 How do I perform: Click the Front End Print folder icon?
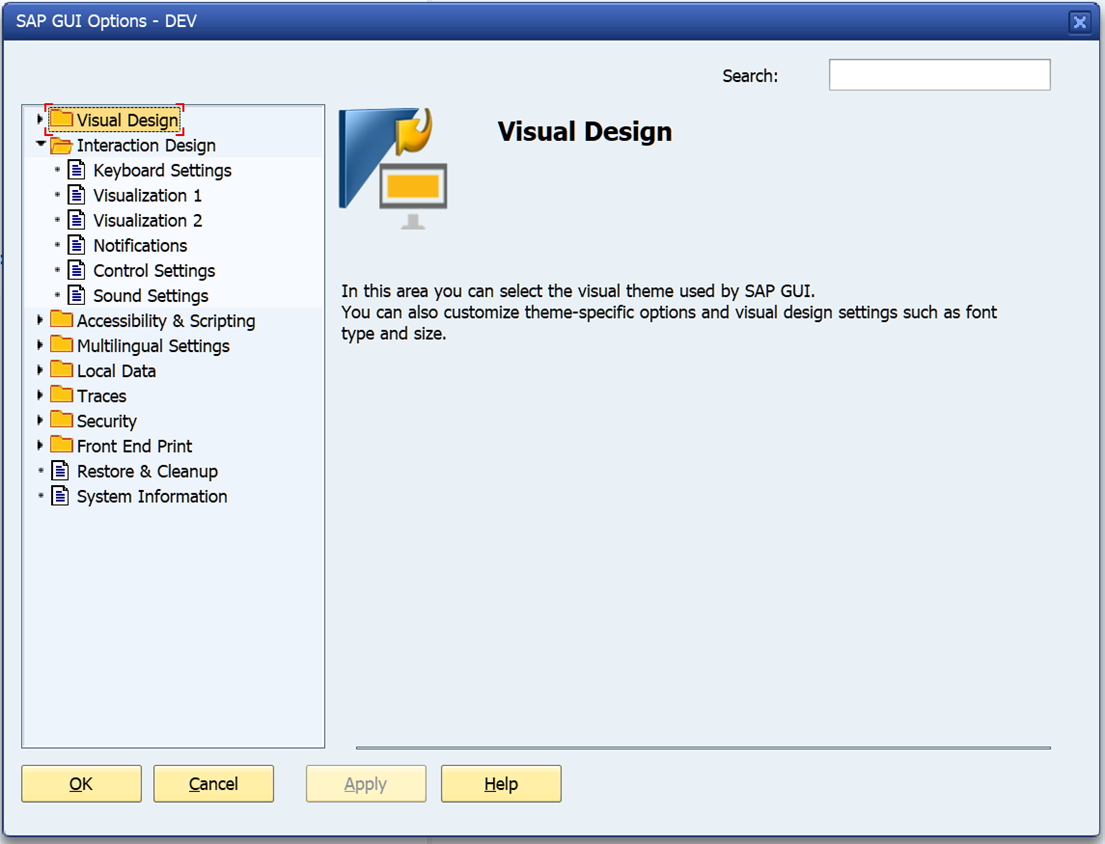click(61, 445)
